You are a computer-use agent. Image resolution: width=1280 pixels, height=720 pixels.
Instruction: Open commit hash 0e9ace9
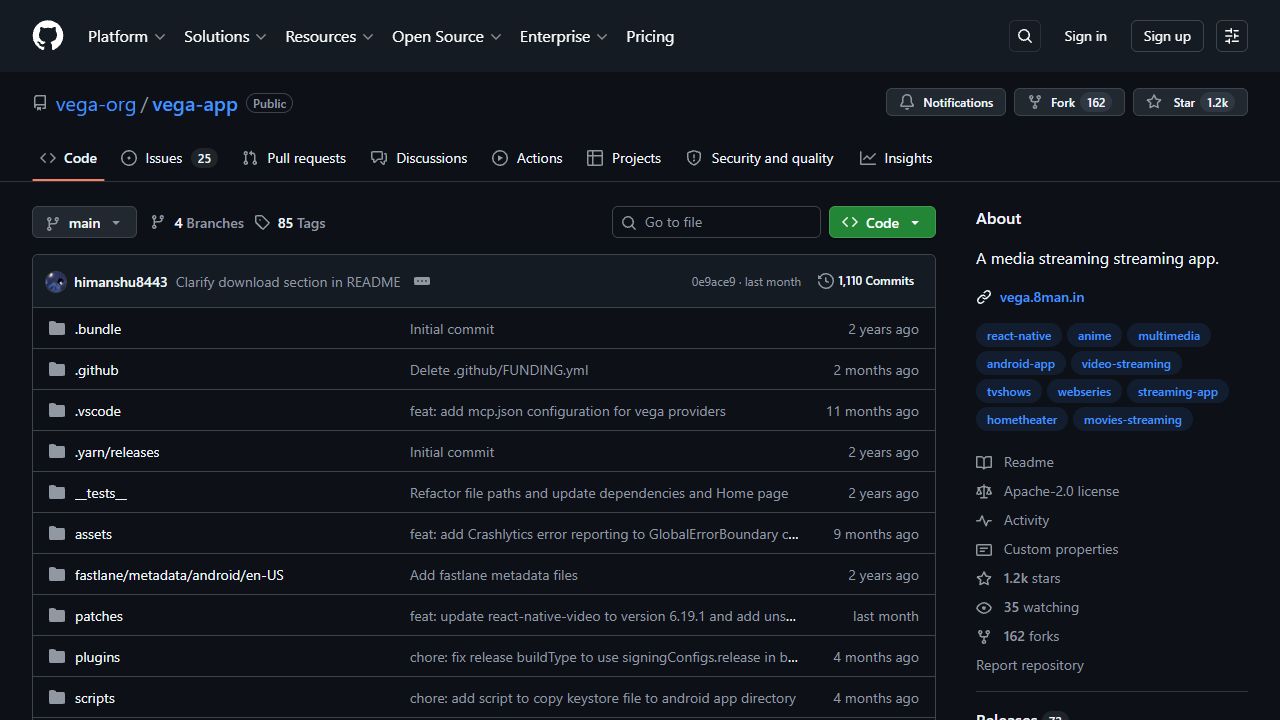tap(713, 282)
